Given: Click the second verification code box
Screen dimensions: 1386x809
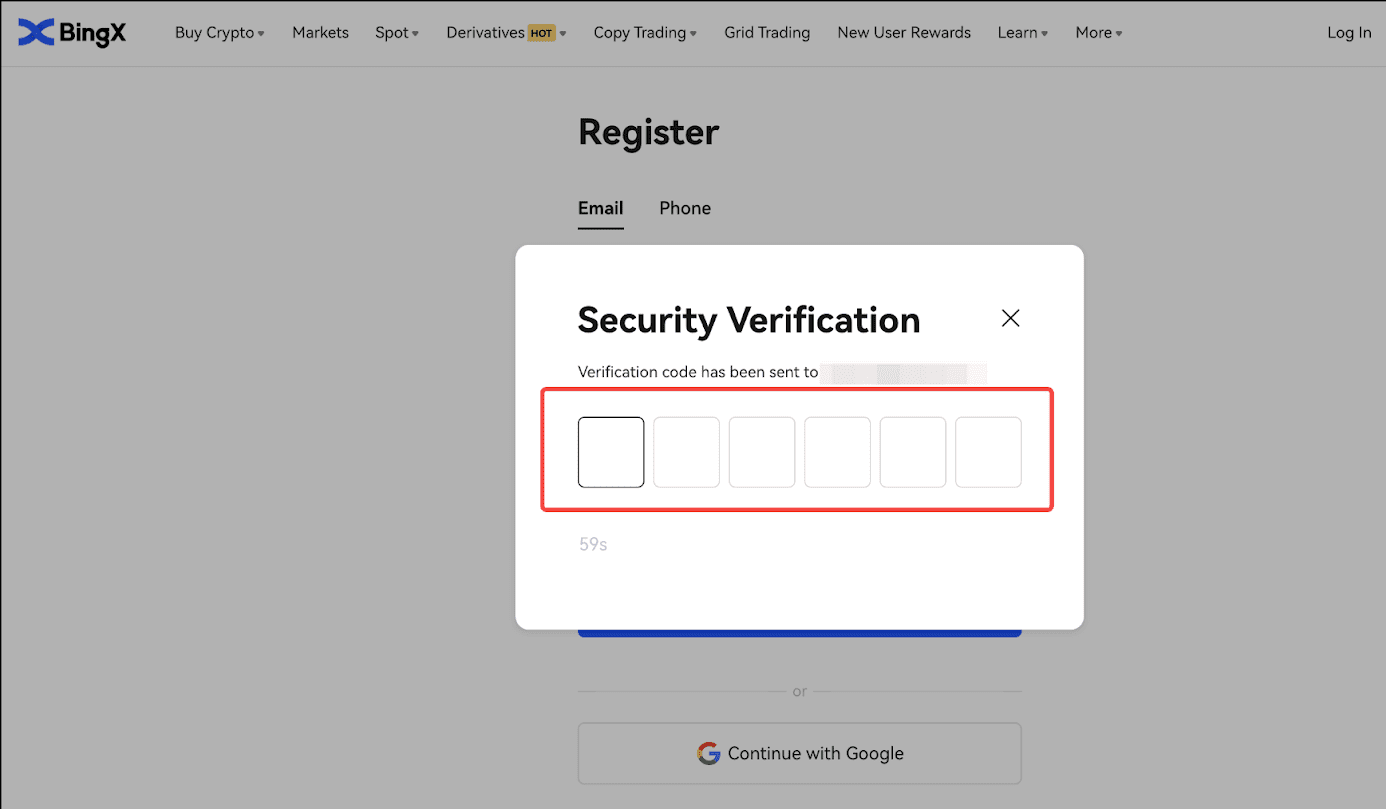Looking at the screenshot, I should pos(686,452).
